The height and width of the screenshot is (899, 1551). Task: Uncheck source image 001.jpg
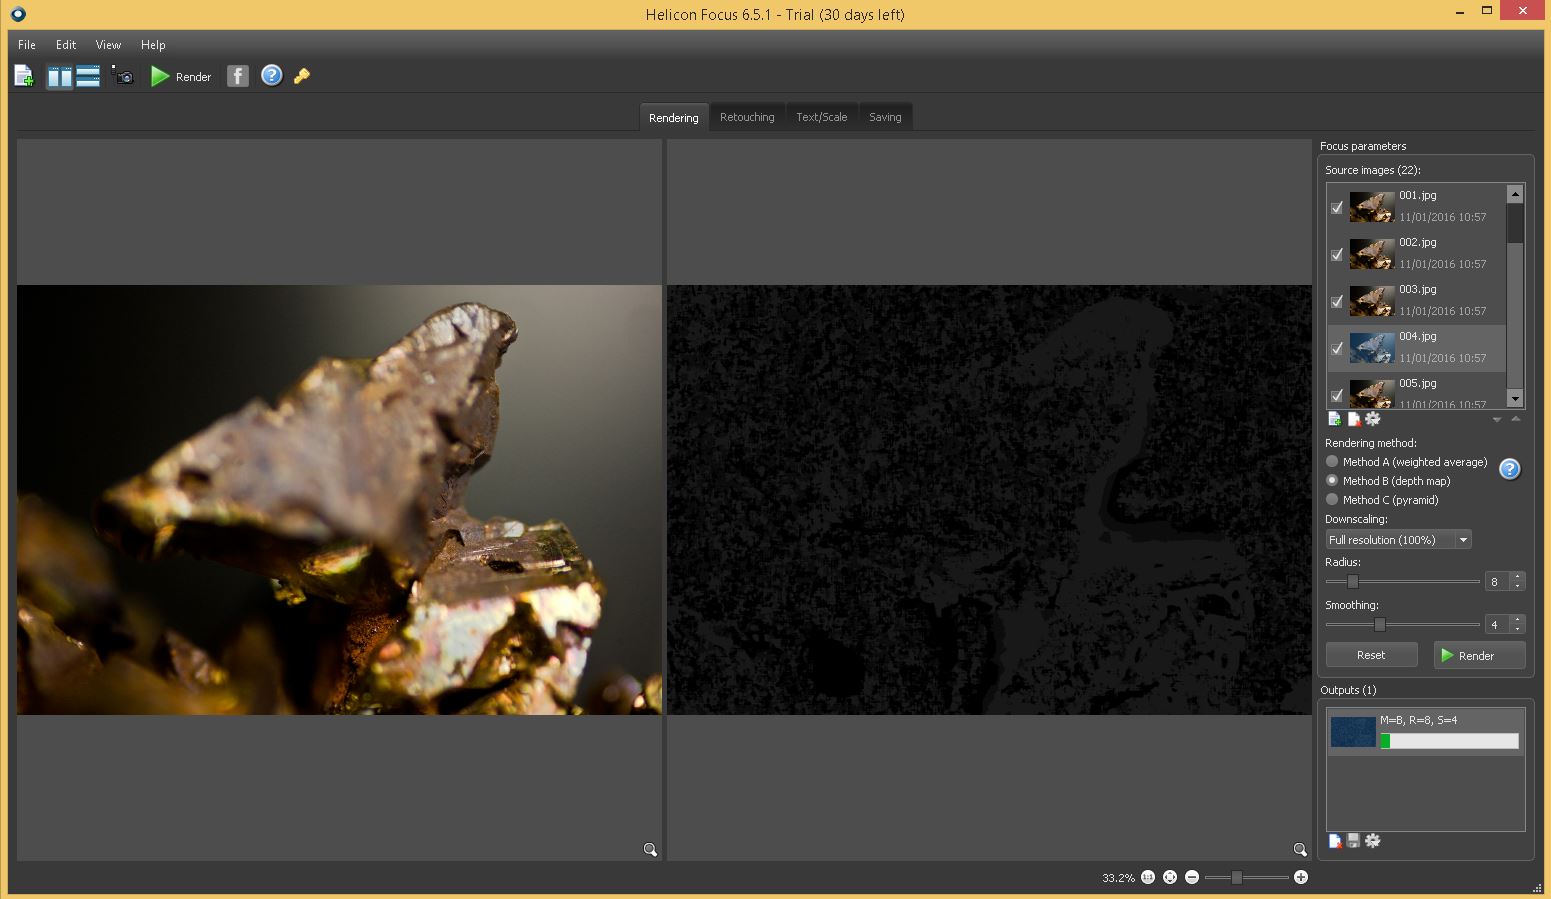click(x=1337, y=208)
